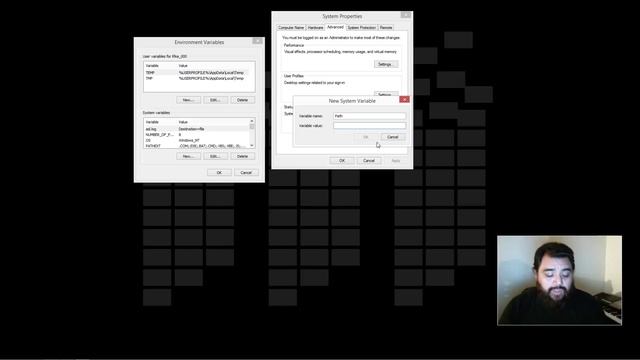Switch to the Remote tab
This screenshot has width=640, height=360.
coord(386,28)
